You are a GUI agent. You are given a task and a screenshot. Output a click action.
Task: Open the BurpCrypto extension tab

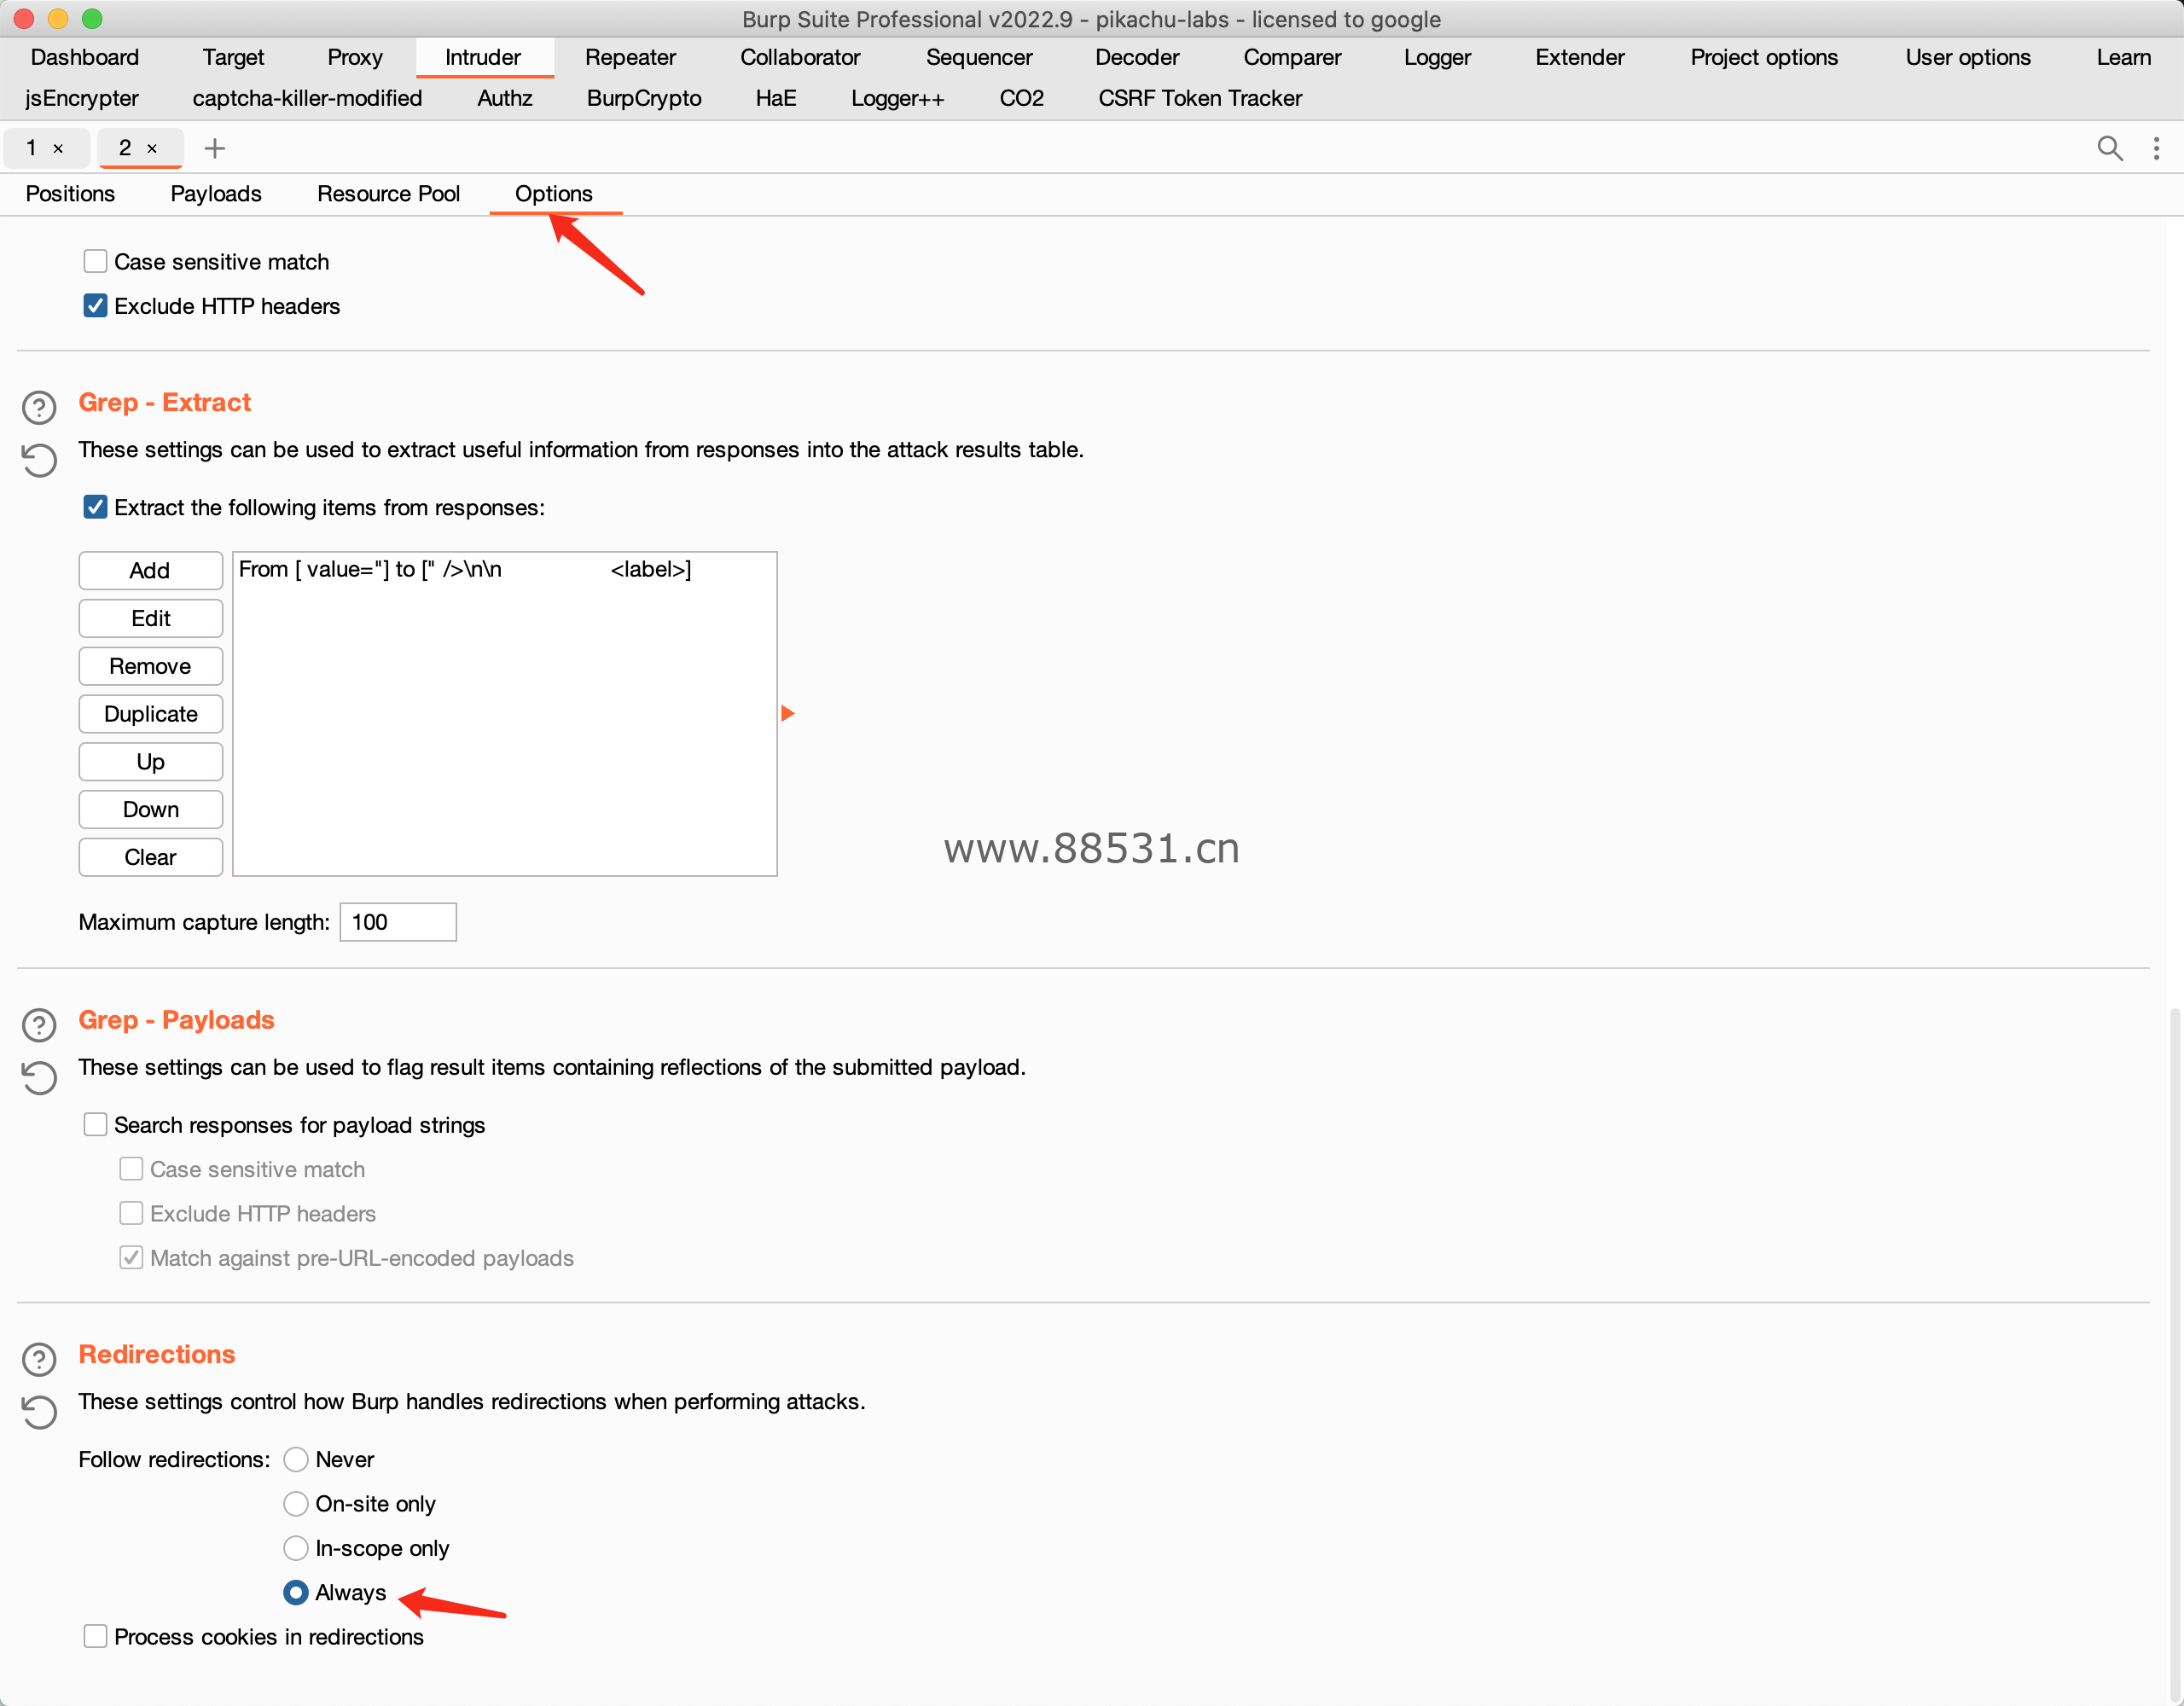click(644, 98)
